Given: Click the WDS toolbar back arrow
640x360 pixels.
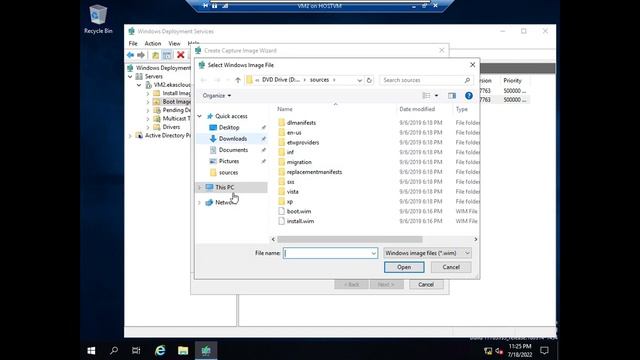Looking at the screenshot, I should click(130, 55).
